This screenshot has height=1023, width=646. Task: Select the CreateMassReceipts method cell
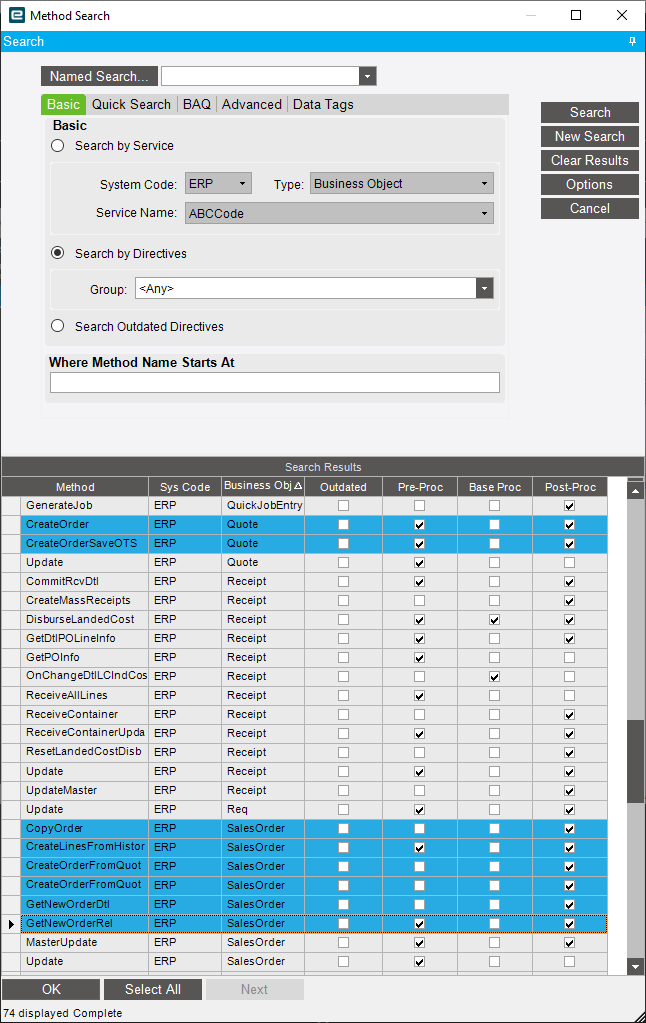click(85, 600)
